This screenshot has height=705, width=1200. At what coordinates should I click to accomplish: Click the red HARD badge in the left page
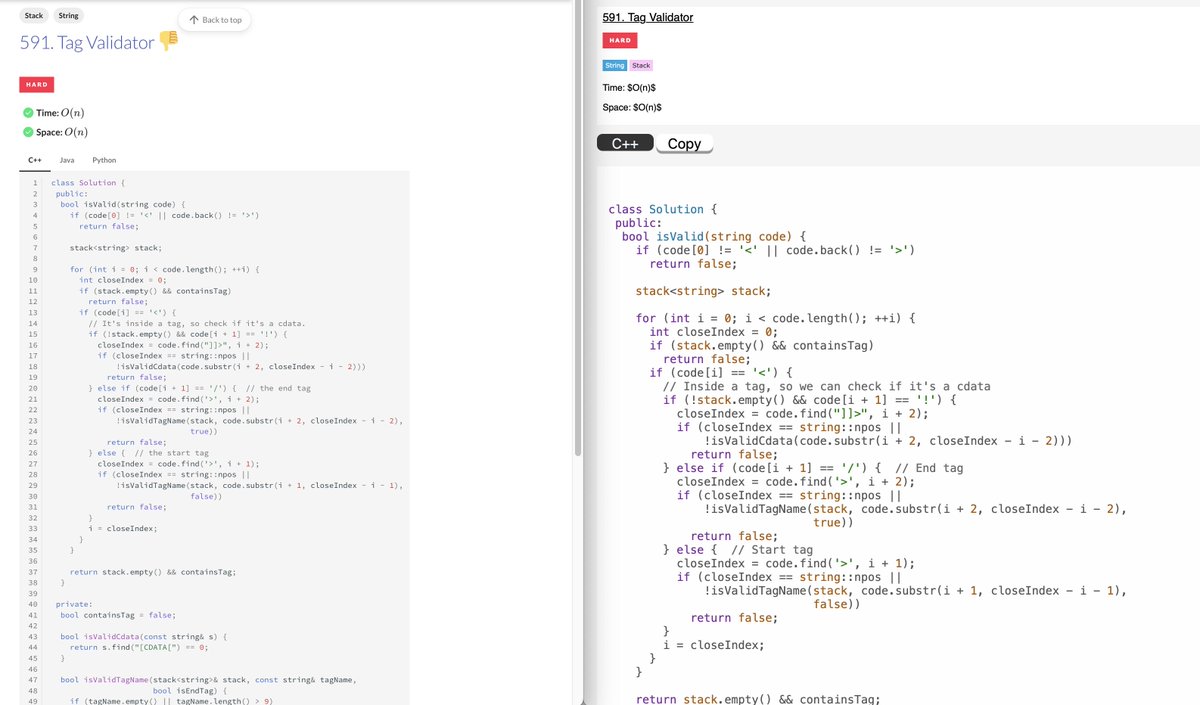click(36, 85)
